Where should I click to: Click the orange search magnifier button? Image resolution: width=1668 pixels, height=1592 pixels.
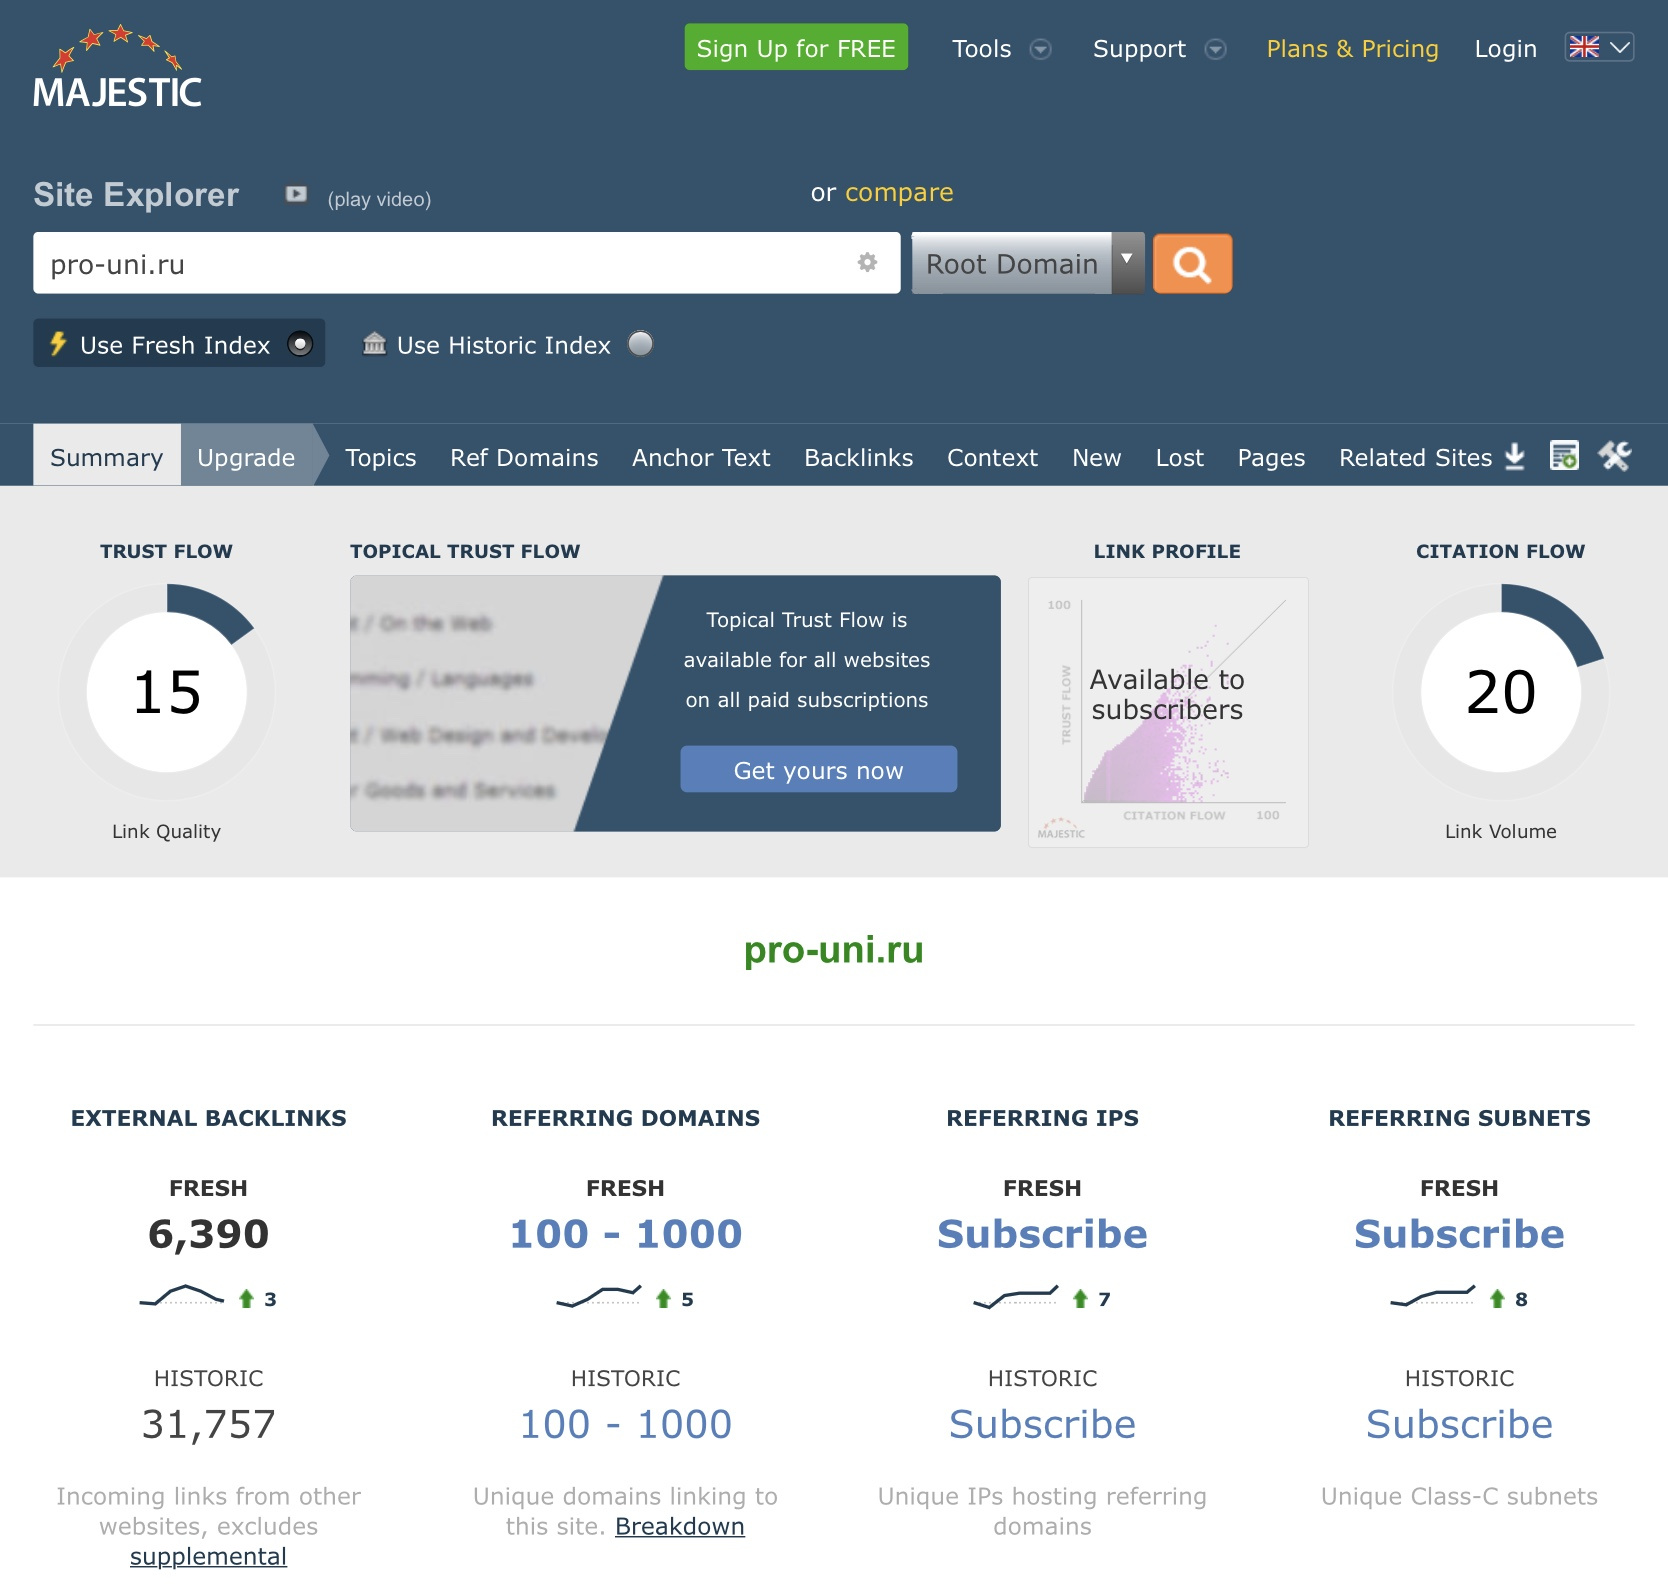coord(1192,264)
